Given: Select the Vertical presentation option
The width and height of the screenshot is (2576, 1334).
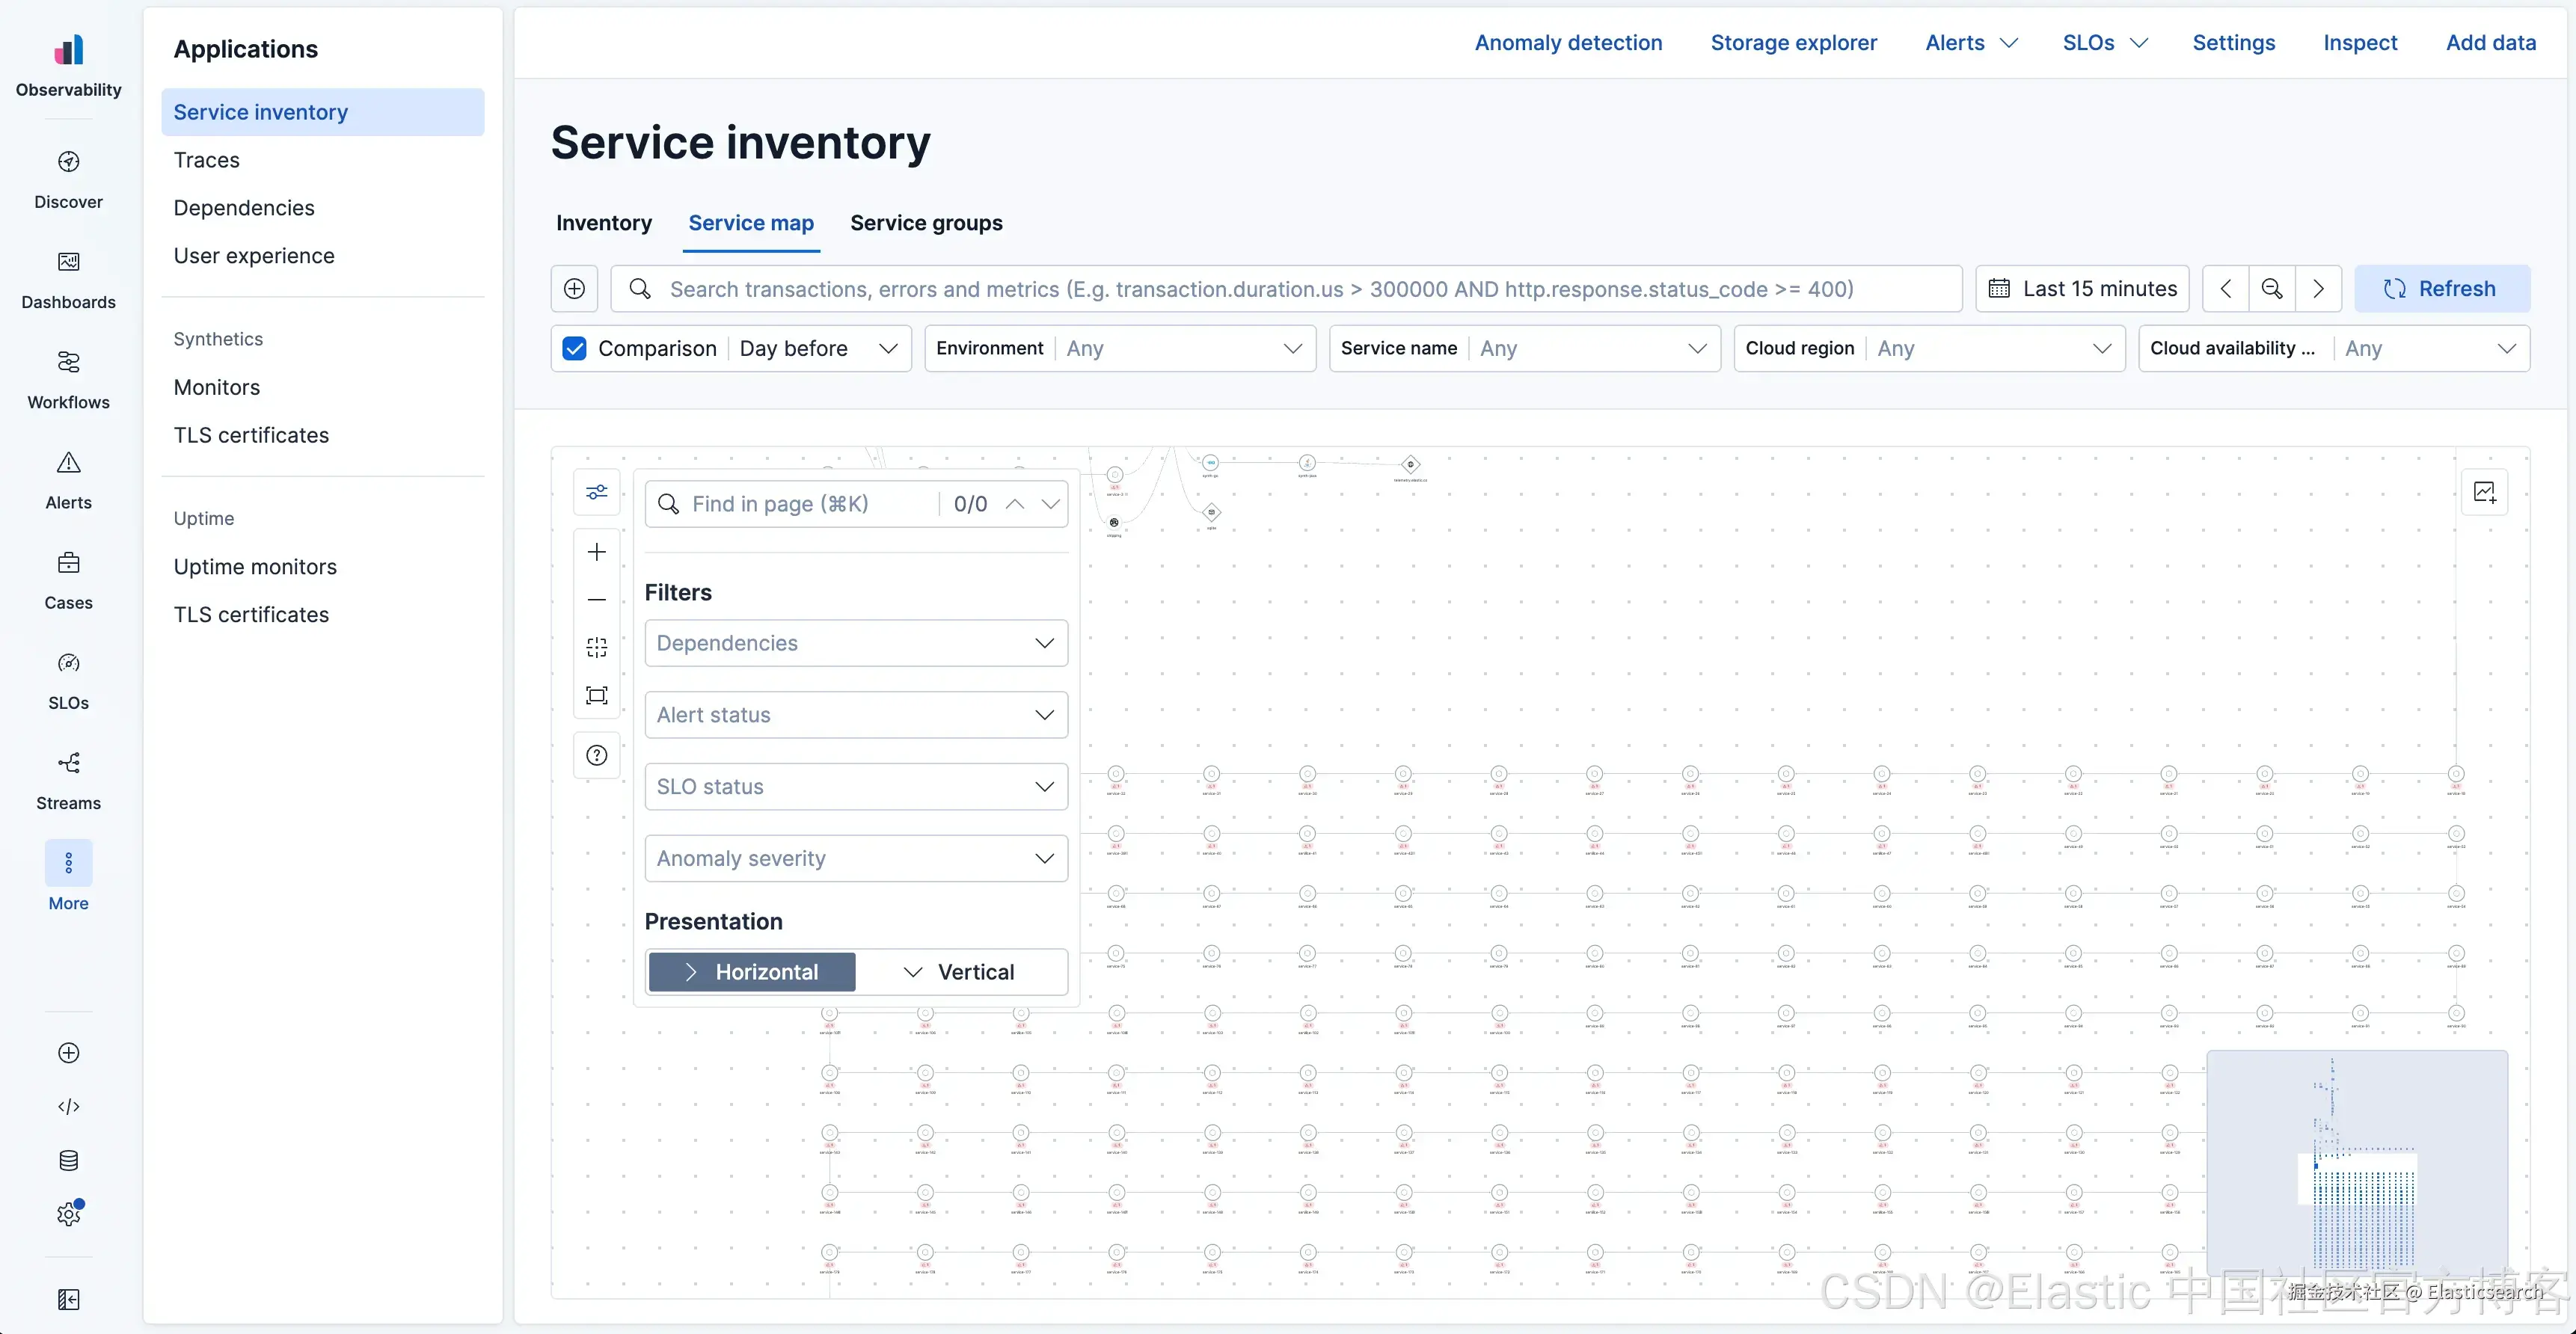Looking at the screenshot, I should click(x=960, y=972).
